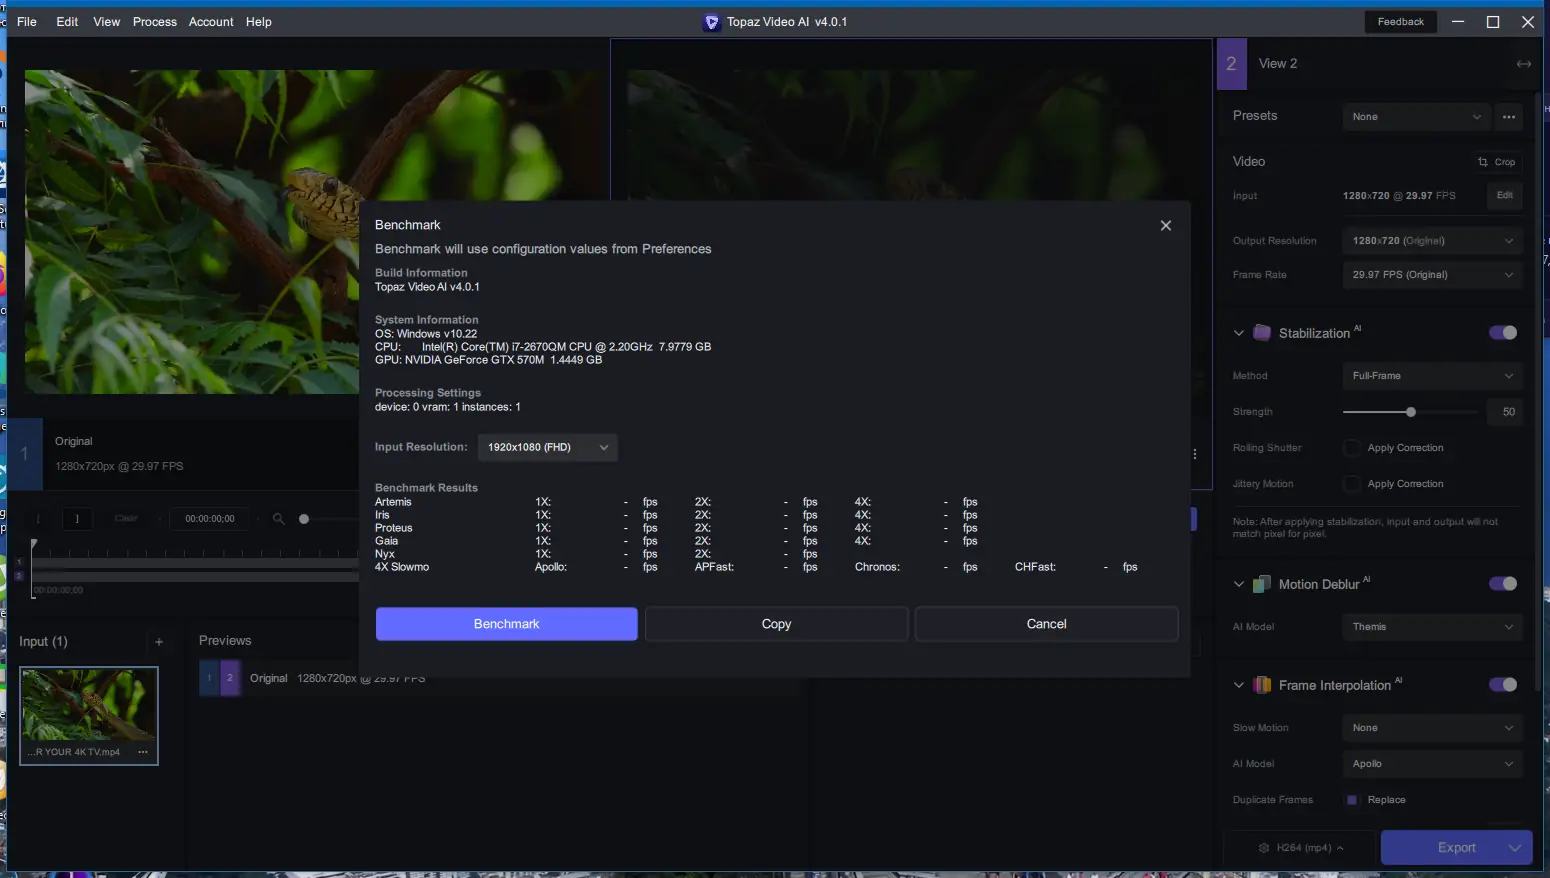Open the three-dot menu on the input video thumbnail
The height and width of the screenshot is (878, 1550).
[x=143, y=752]
